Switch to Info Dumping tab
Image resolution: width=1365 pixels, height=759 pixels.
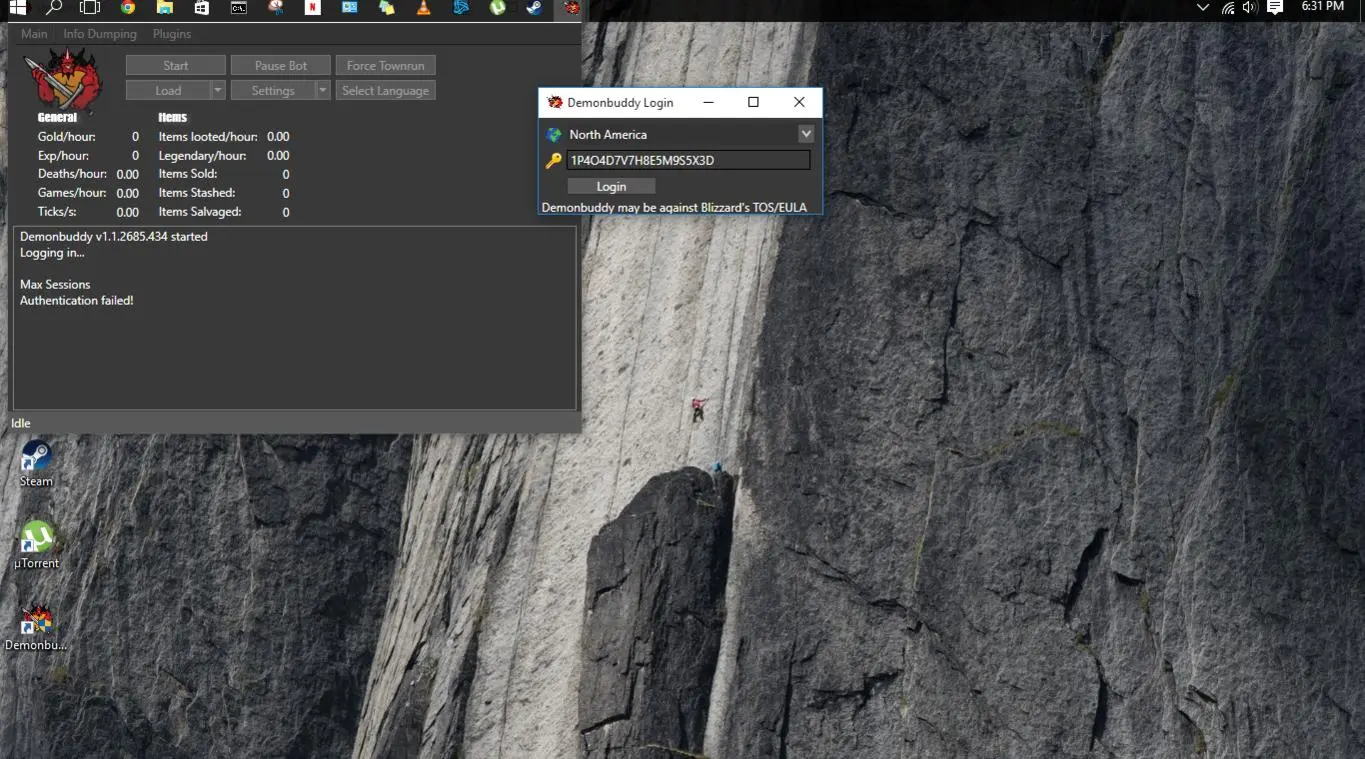click(x=100, y=34)
